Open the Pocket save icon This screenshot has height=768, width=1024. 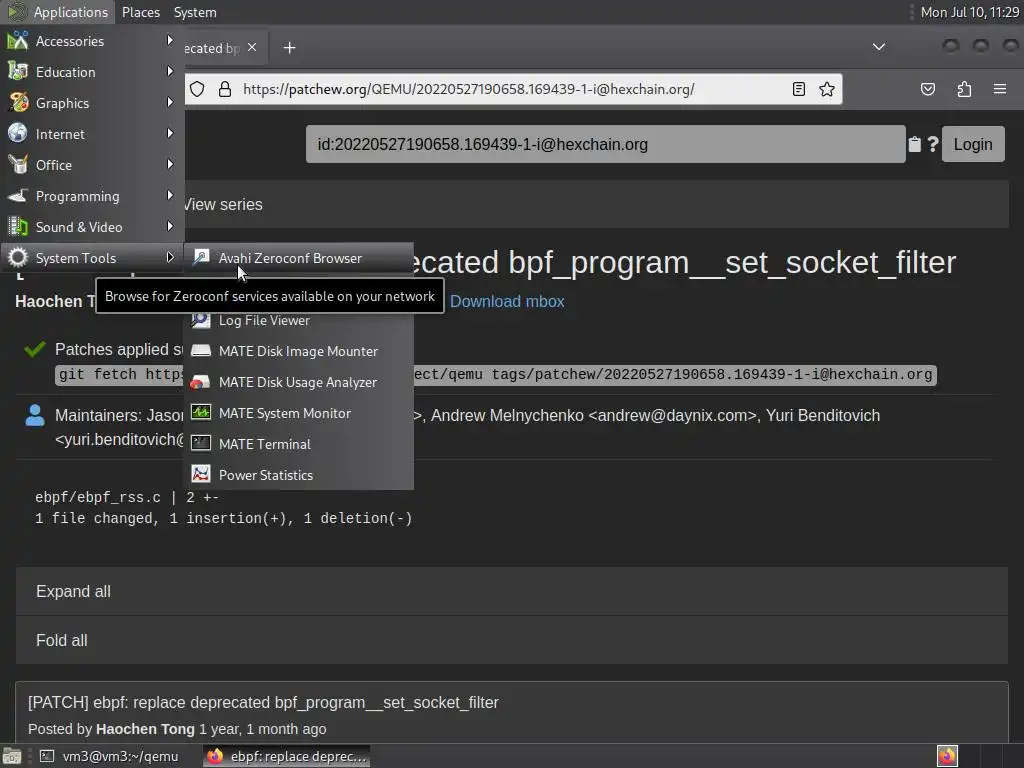pos(927,89)
